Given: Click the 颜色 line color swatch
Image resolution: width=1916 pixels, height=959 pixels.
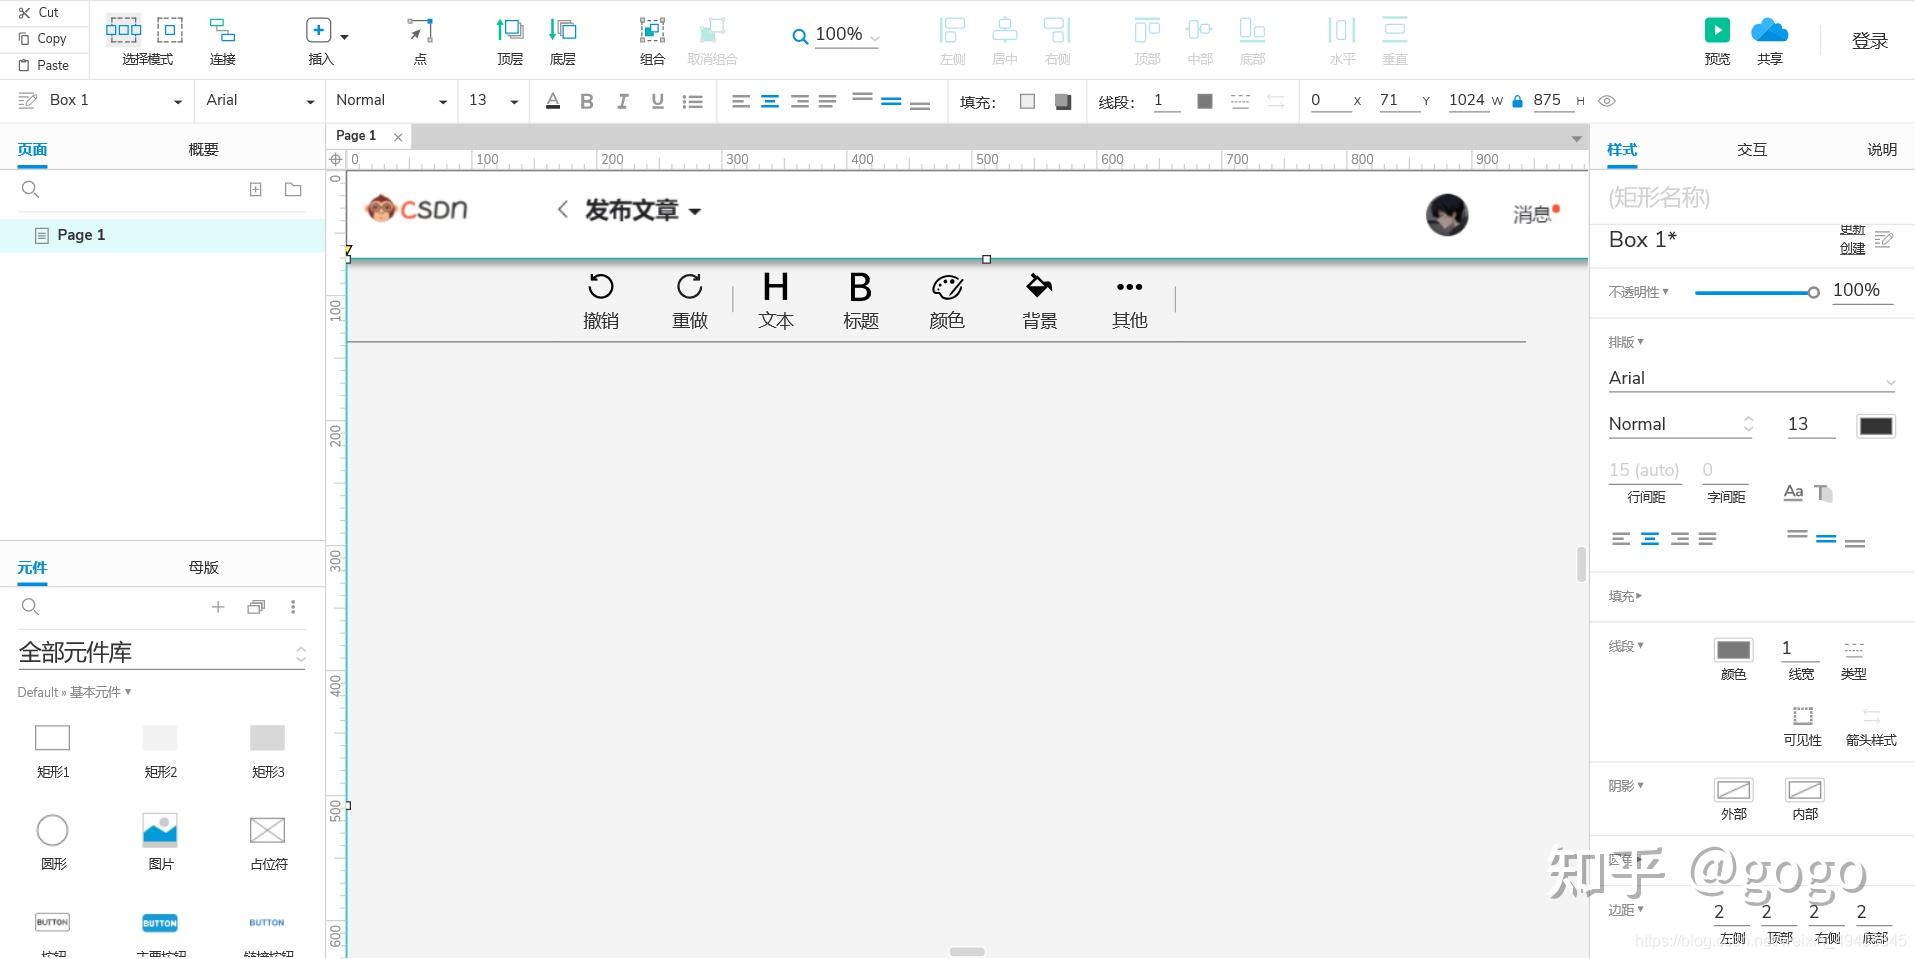Looking at the screenshot, I should 1733,650.
